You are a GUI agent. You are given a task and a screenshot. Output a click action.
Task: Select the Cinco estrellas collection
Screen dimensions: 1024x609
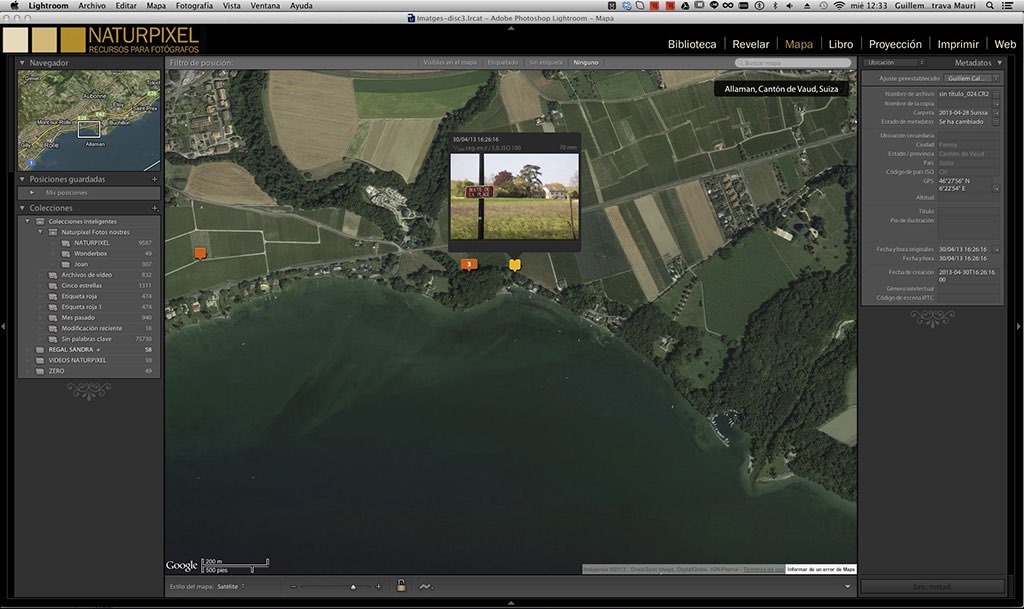click(x=82, y=285)
